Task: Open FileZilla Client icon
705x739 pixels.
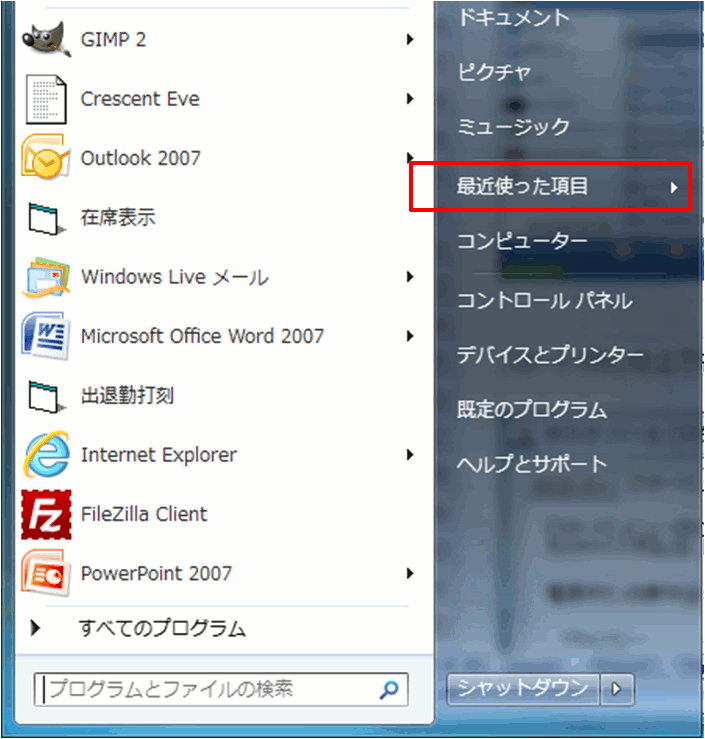Action: tap(45, 514)
